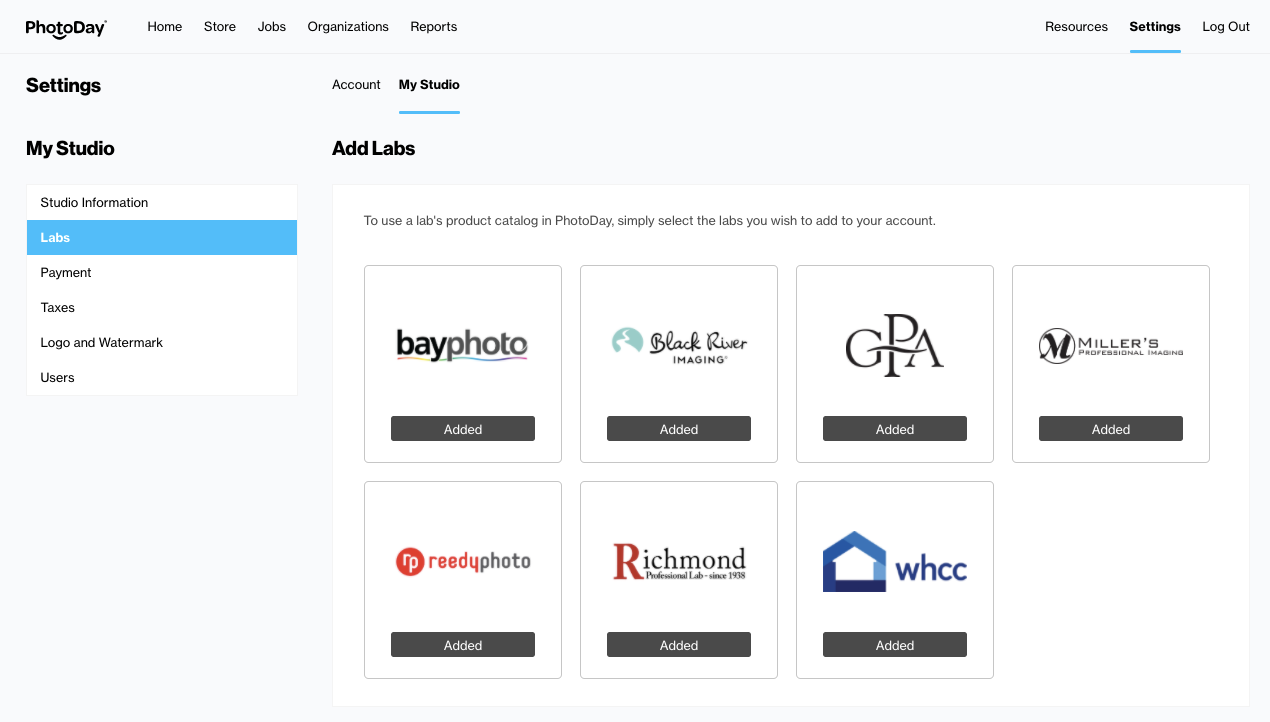The width and height of the screenshot is (1270, 722).
Task: Open the Jobs section
Action: (272, 27)
